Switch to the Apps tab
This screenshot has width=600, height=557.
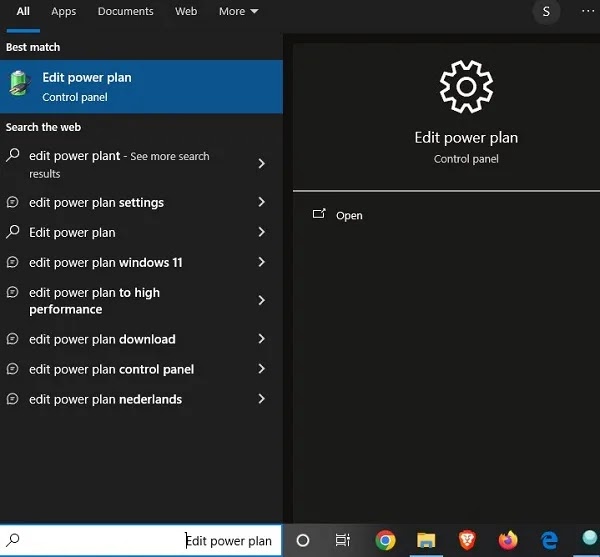[64, 11]
